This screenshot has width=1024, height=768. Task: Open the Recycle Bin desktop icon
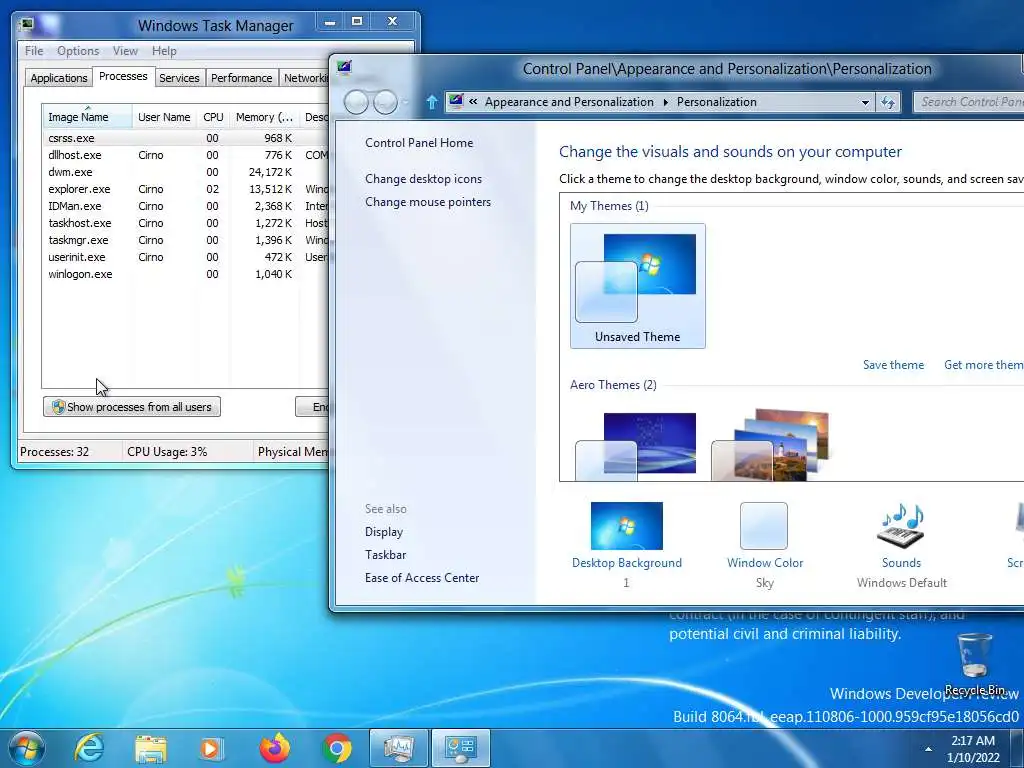coord(974,664)
